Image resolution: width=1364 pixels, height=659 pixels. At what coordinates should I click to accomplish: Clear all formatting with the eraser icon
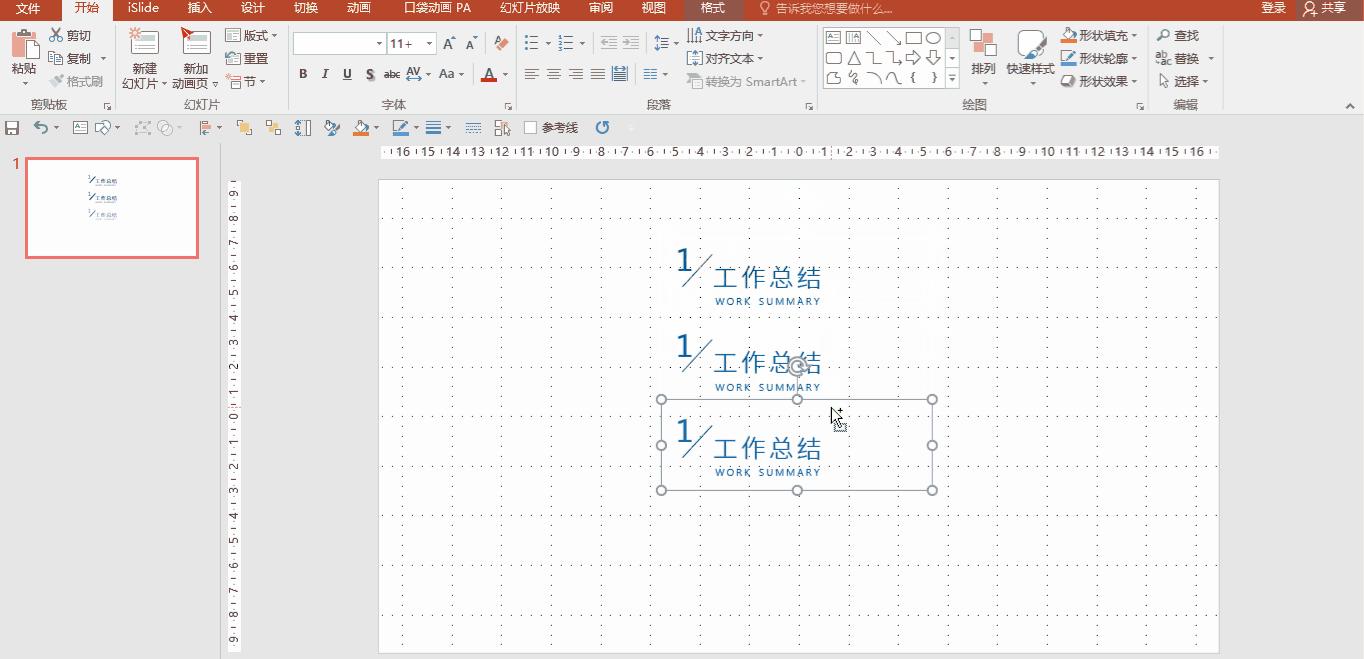(501, 43)
